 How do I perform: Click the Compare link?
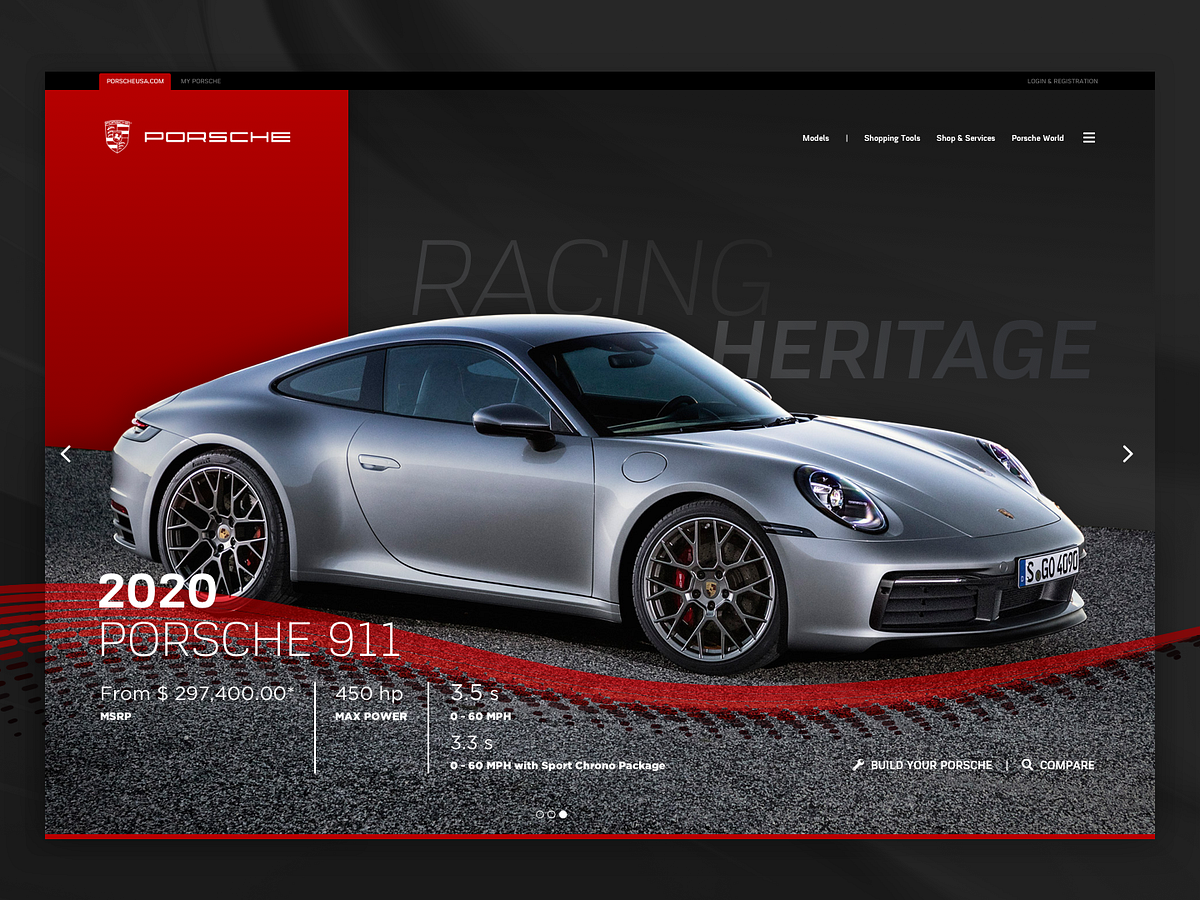[1067, 765]
